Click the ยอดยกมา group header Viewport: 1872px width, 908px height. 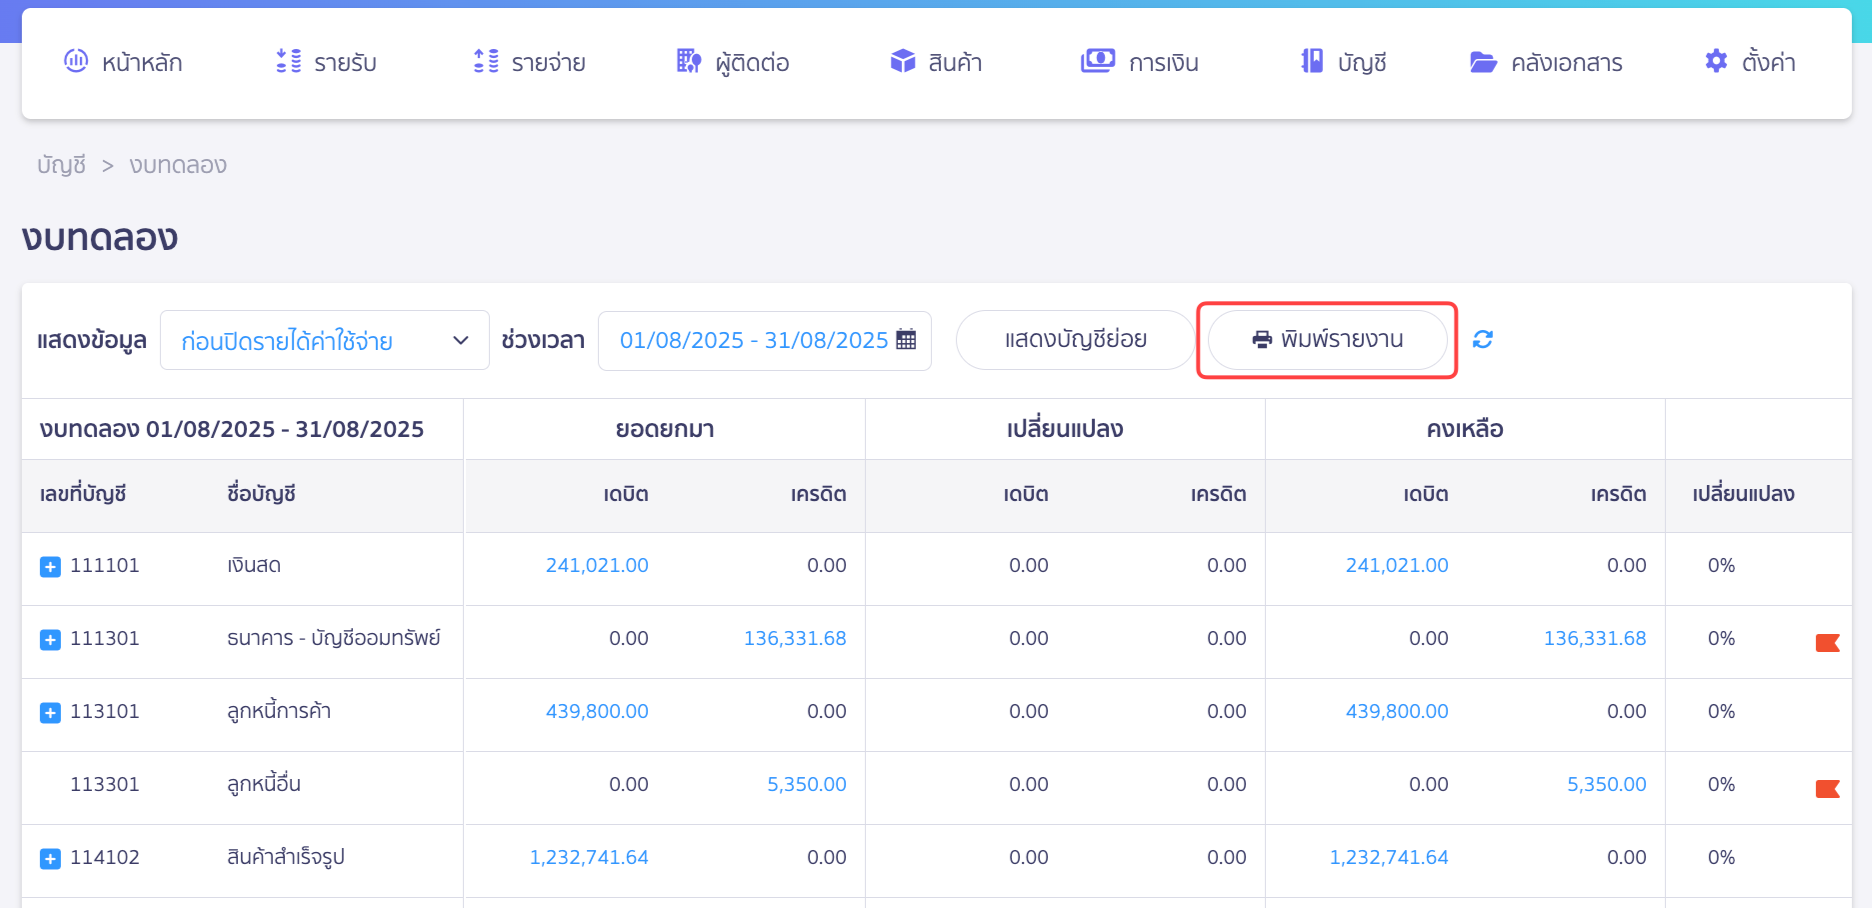click(665, 429)
